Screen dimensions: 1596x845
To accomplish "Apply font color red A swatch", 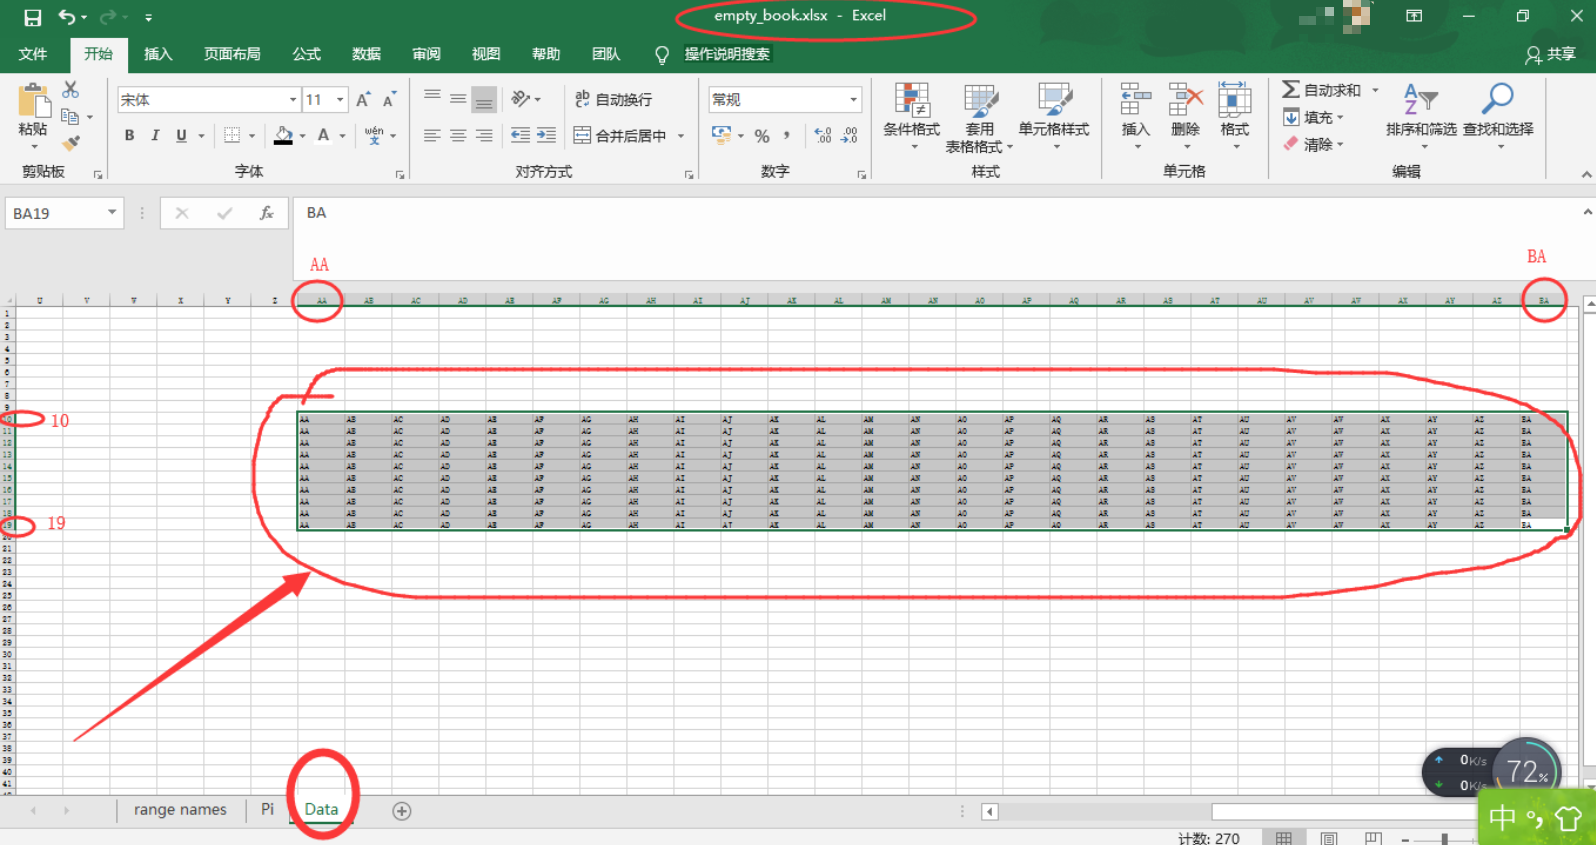I will pos(323,135).
